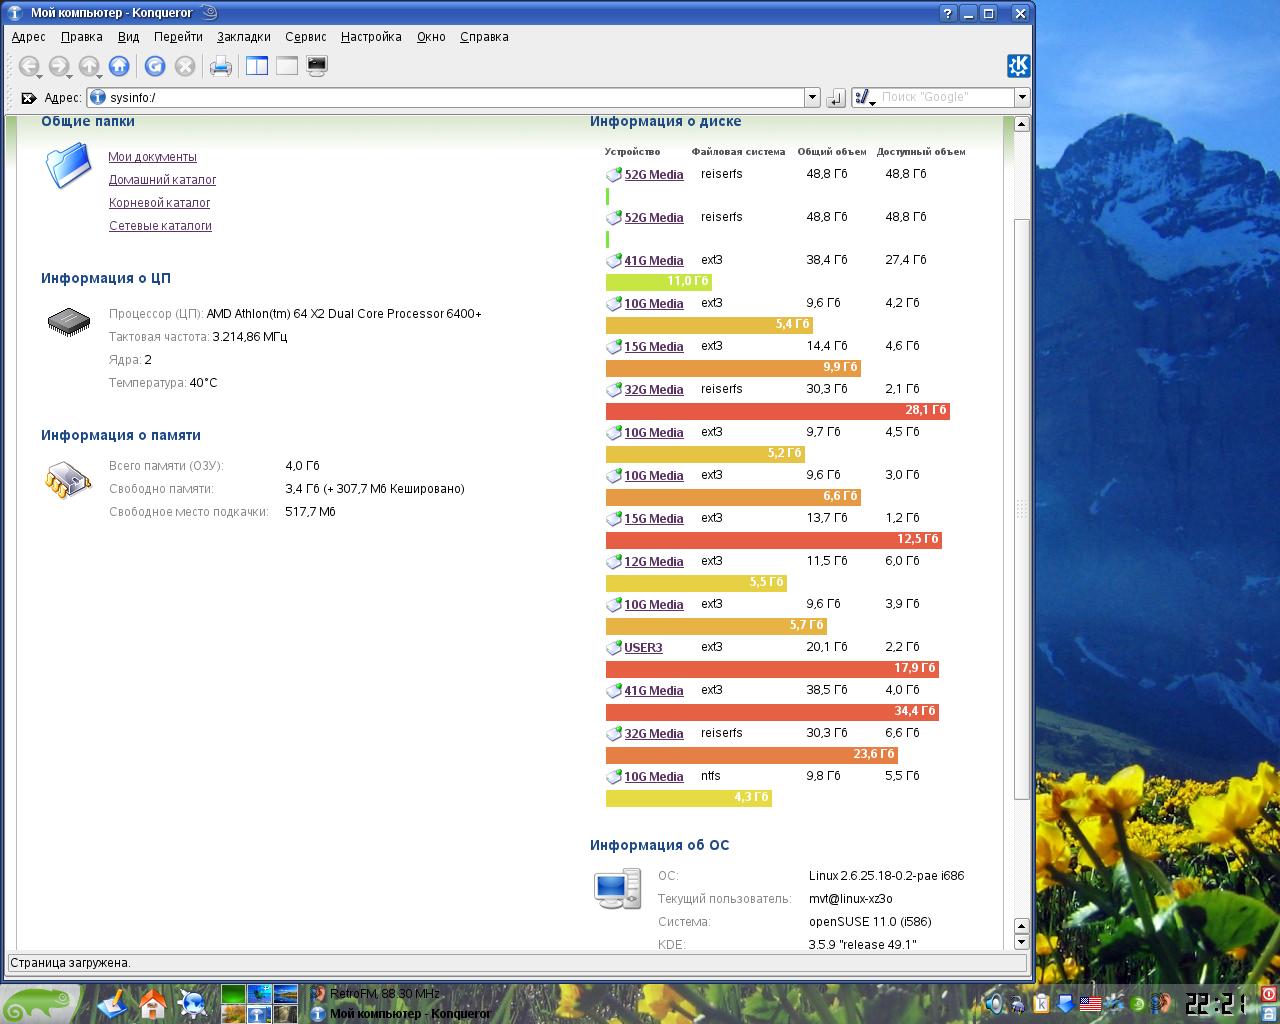The image size is (1280, 1024).
Task: Split the view with the two-pane icon
Action: click(257, 66)
